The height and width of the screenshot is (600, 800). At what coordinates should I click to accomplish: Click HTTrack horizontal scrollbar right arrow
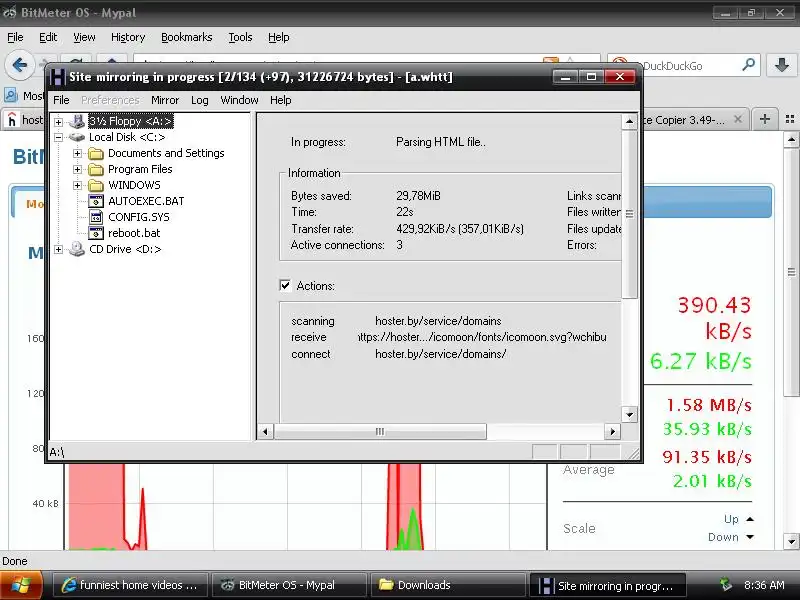pos(612,432)
